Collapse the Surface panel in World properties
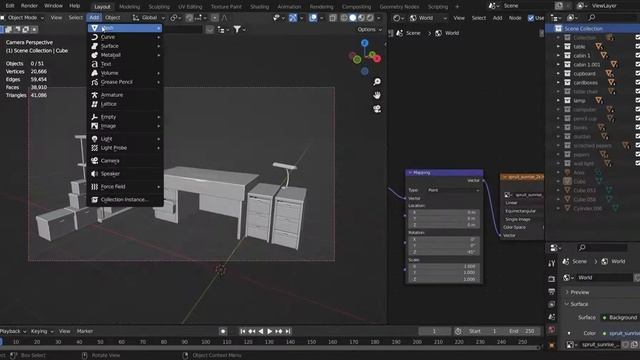The width and height of the screenshot is (640, 360). pos(579,304)
